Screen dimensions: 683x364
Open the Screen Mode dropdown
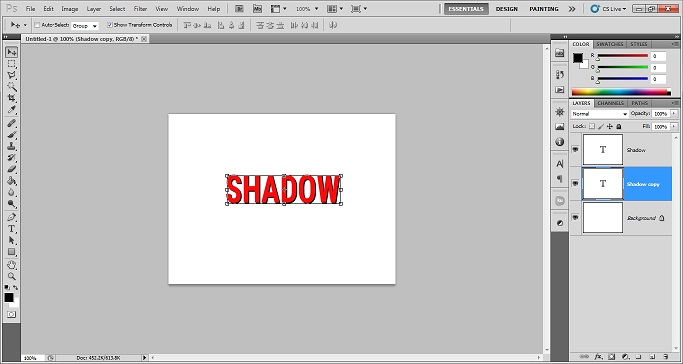tap(359, 9)
